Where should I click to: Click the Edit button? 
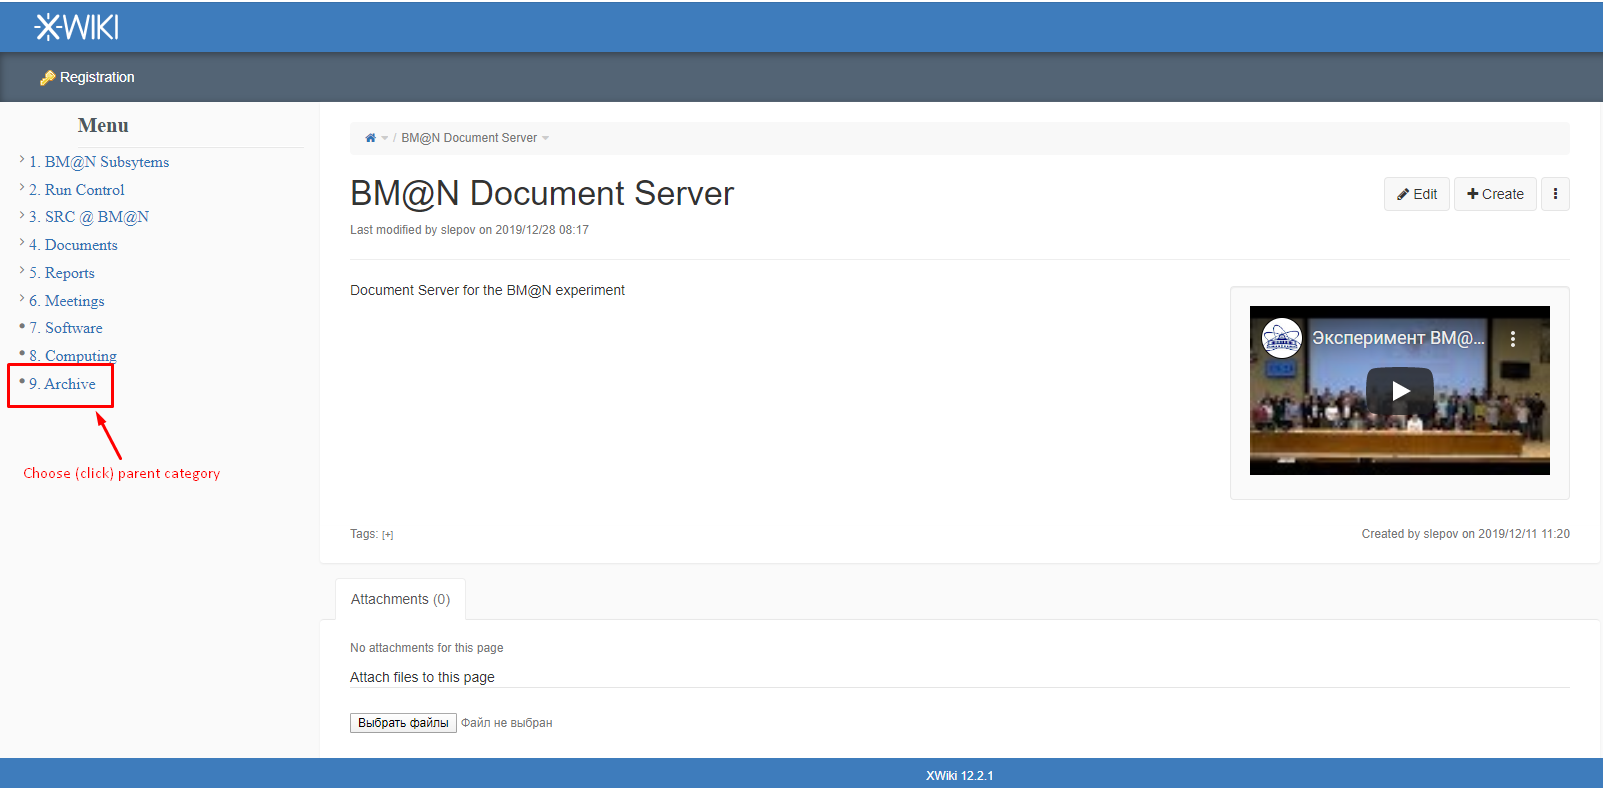point(1417,194)
